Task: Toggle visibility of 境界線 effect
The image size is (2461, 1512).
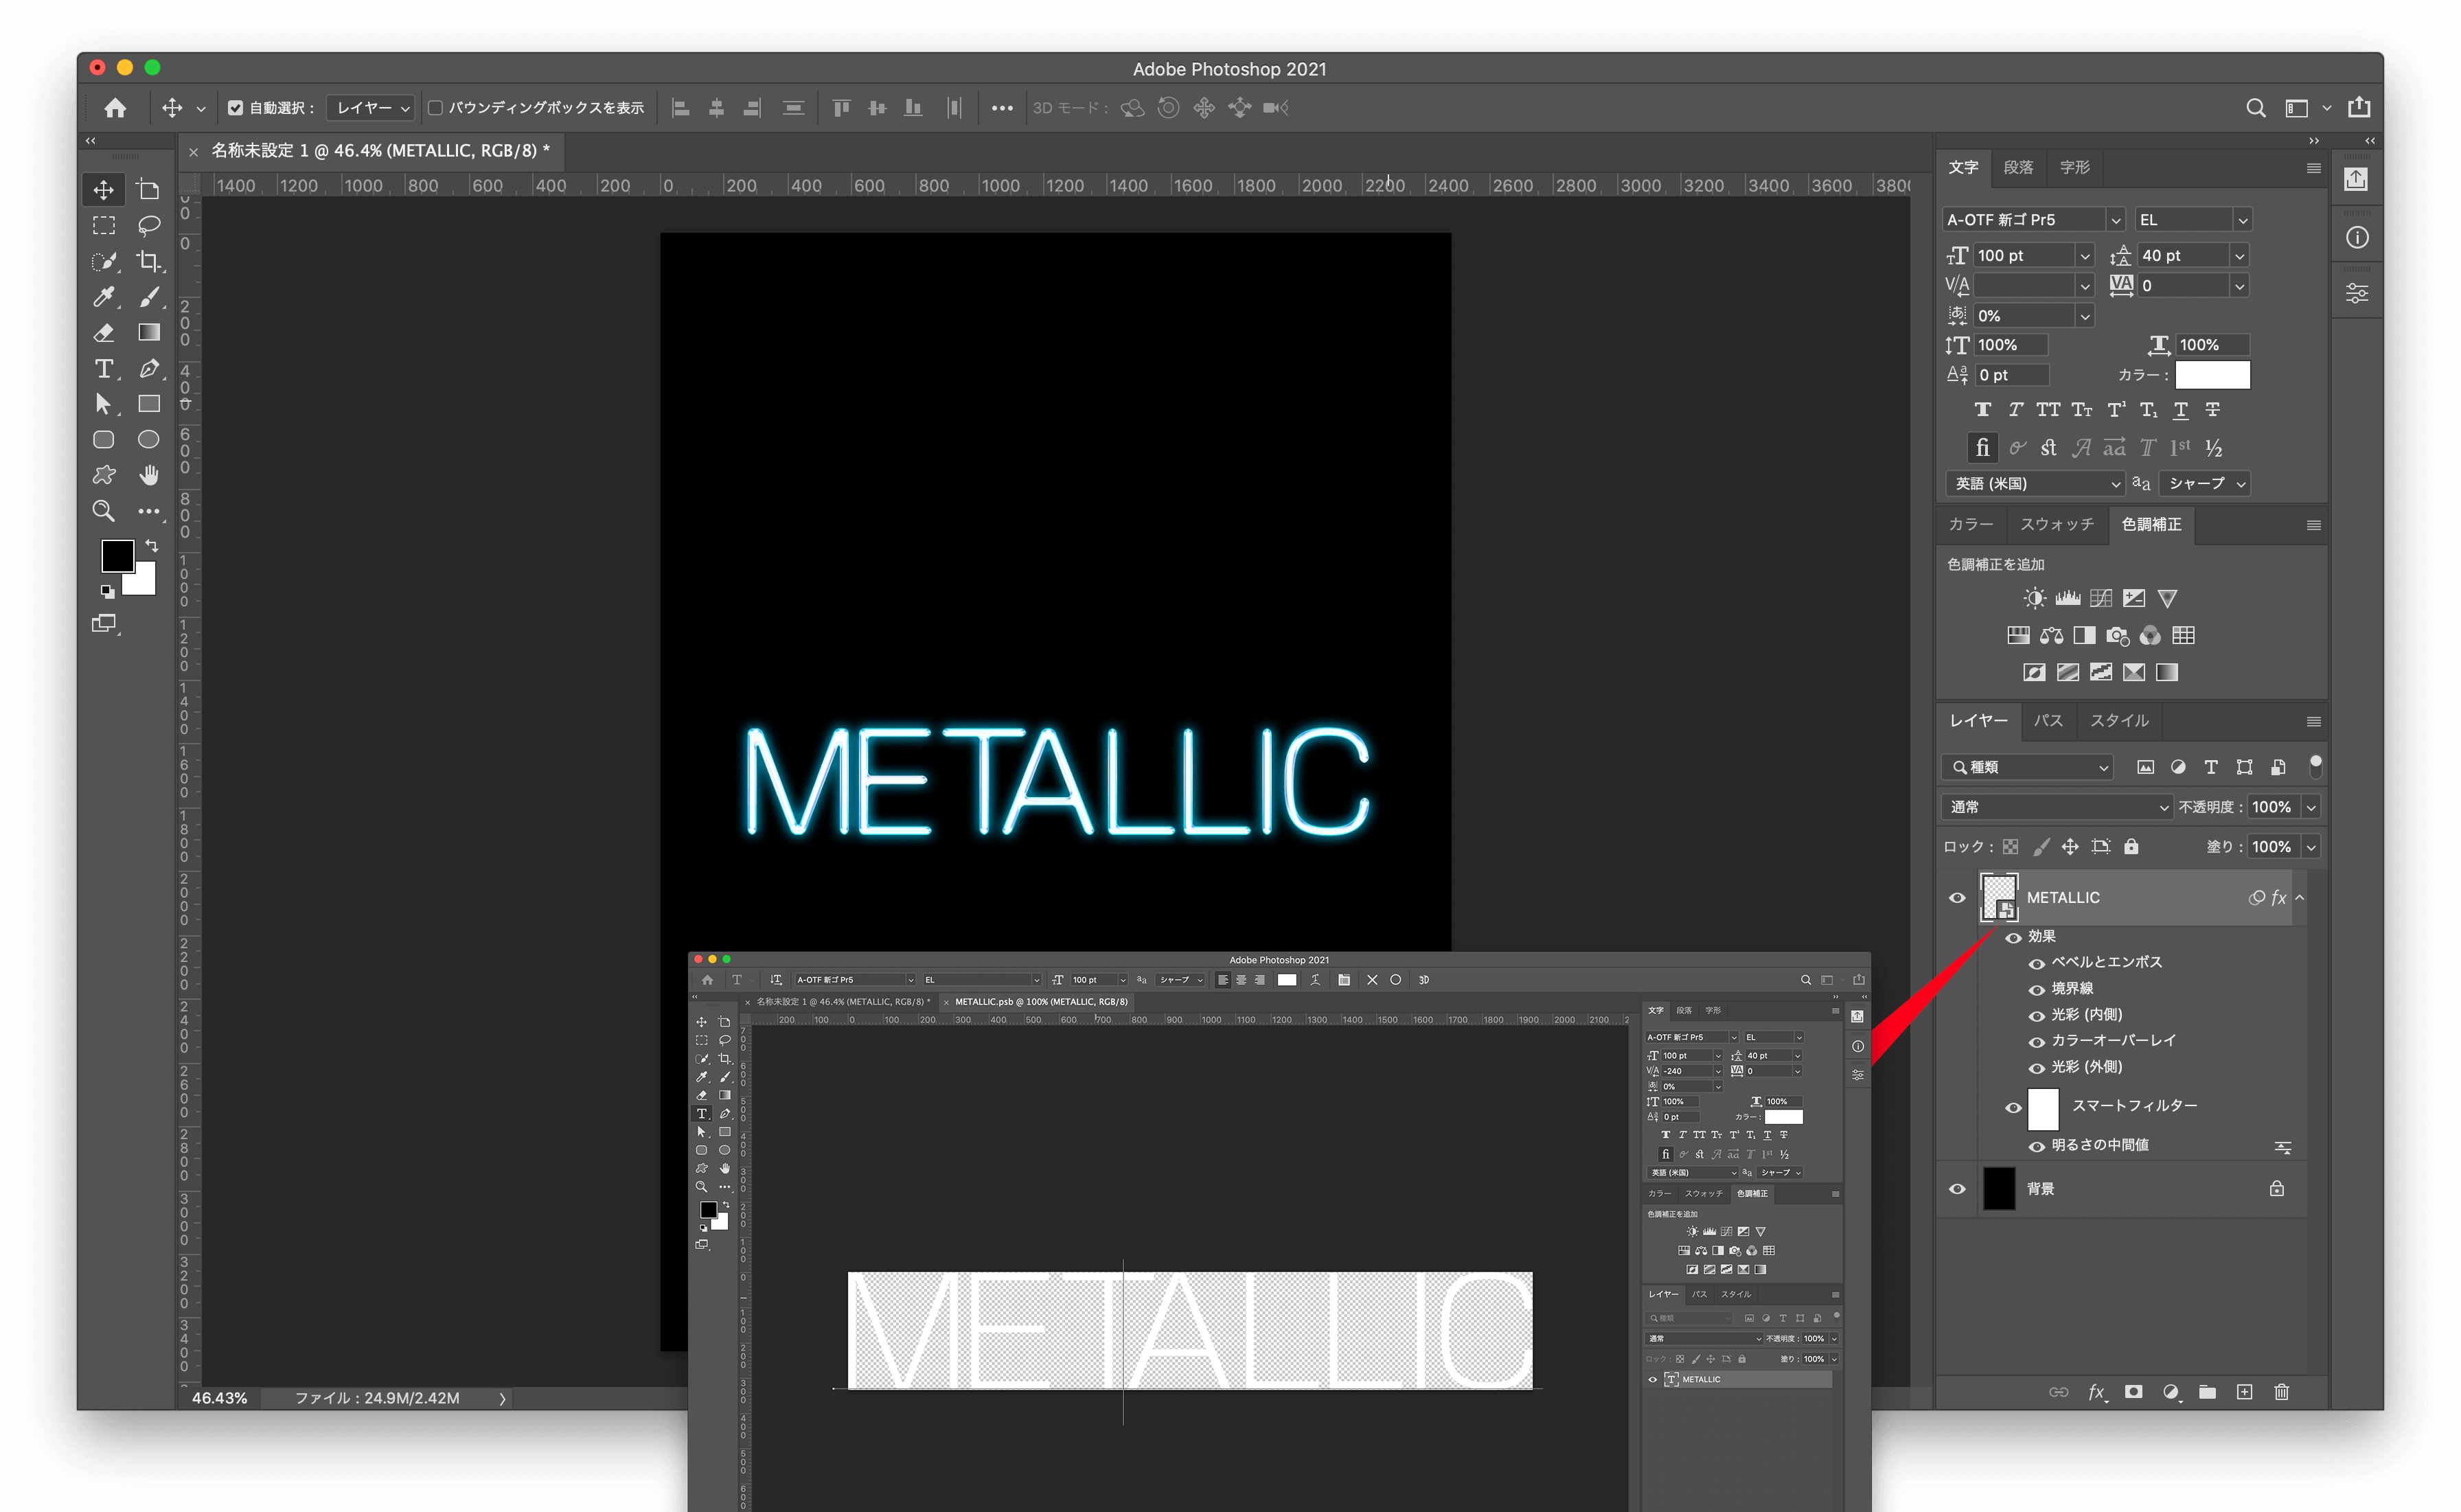Action: click(2037, 989)
